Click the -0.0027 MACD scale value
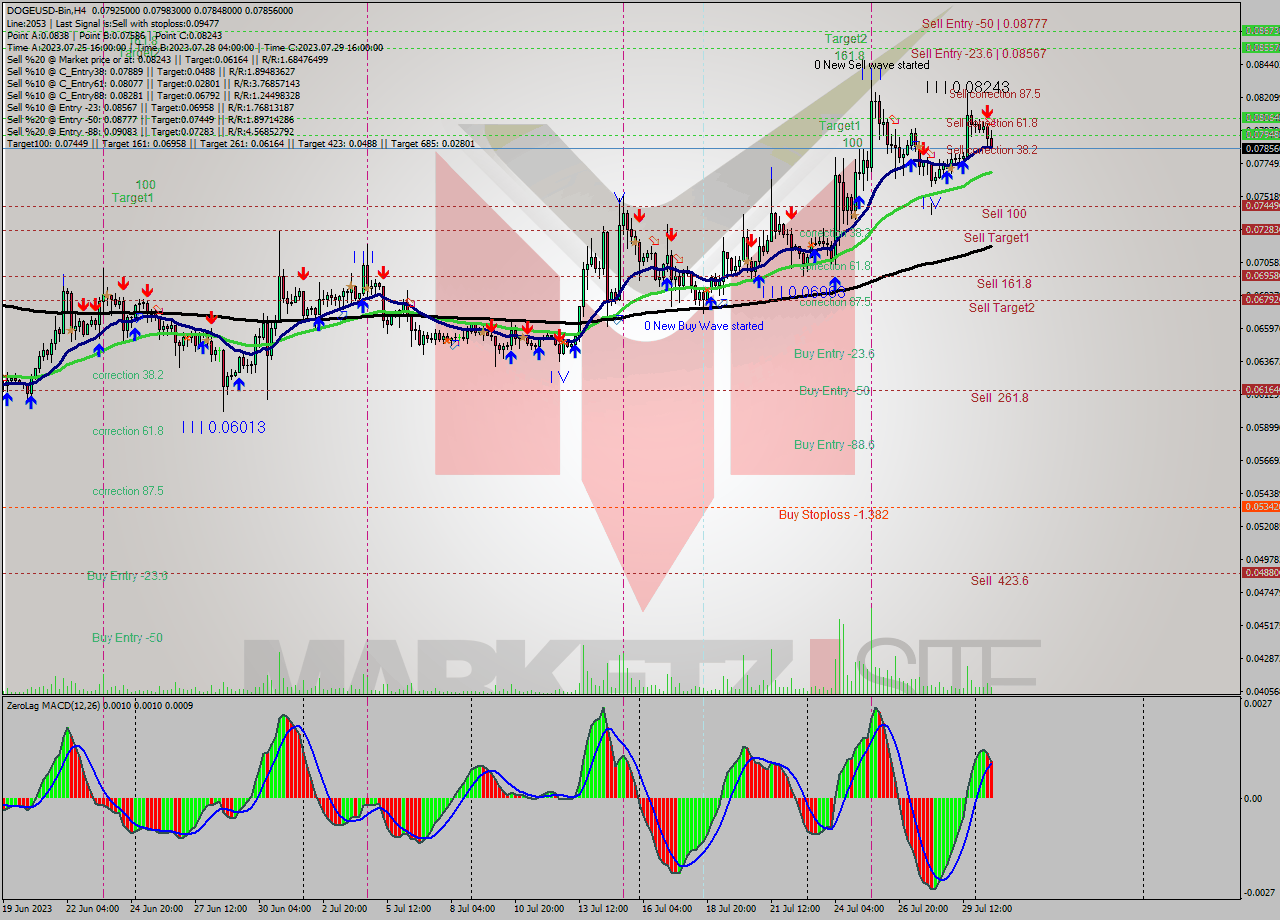The height and width of the screenshot is (920, 1280). point(1259,892)
